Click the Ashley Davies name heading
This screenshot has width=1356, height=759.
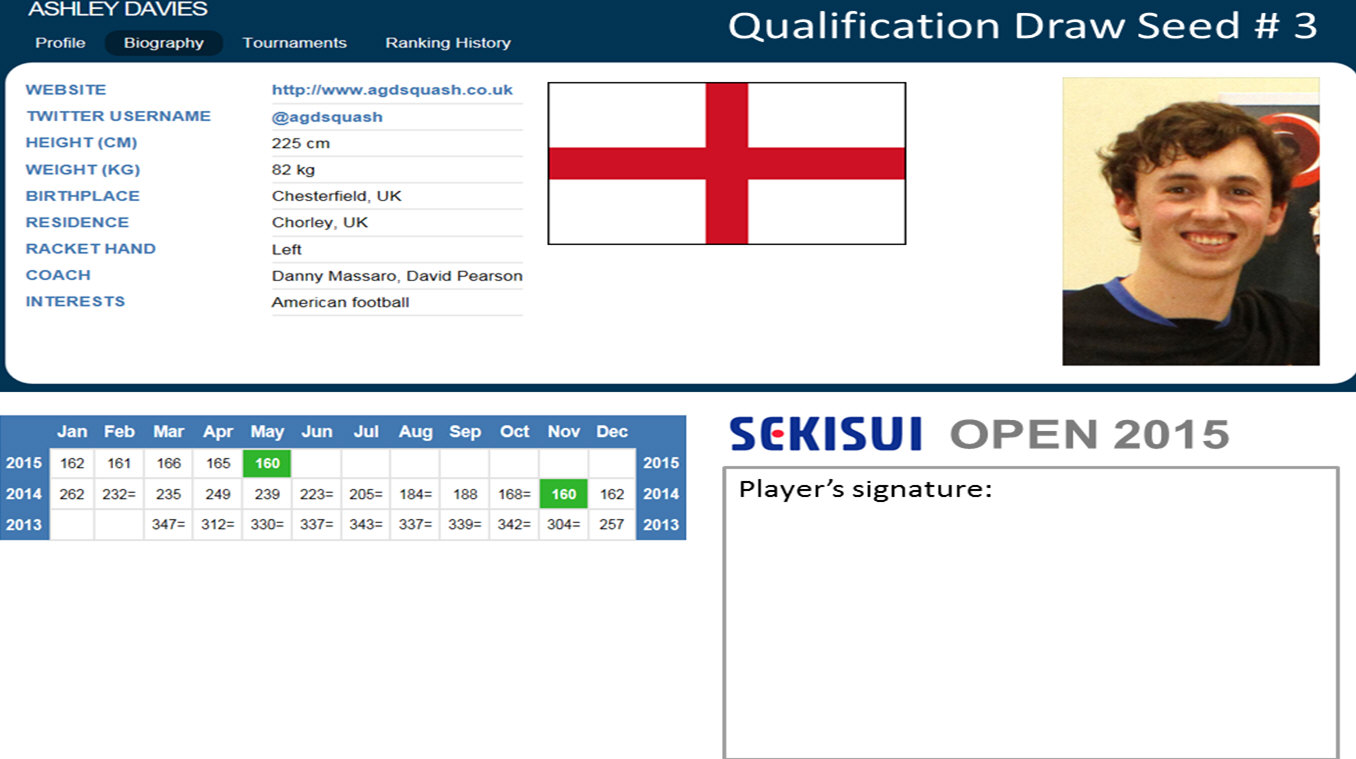pyautogui.click(x=118, y=10)
